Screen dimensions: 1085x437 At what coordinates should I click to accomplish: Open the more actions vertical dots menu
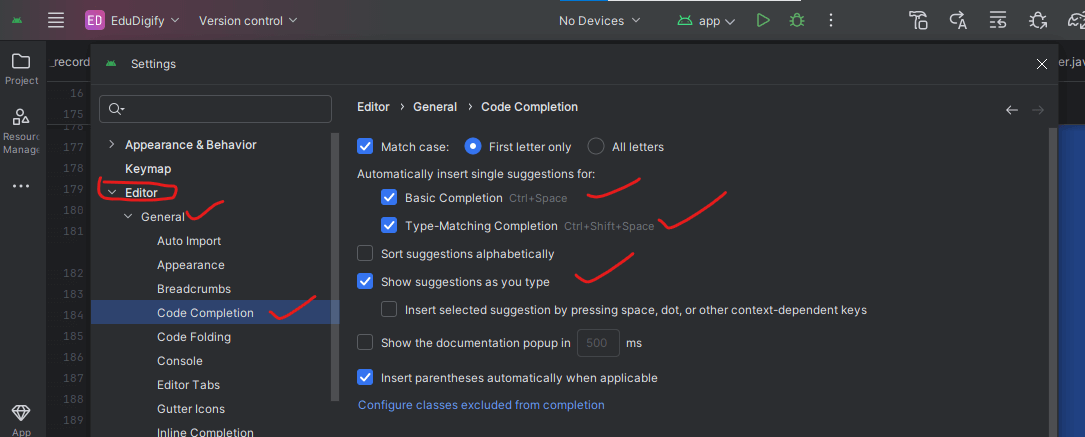click(830, 21)
